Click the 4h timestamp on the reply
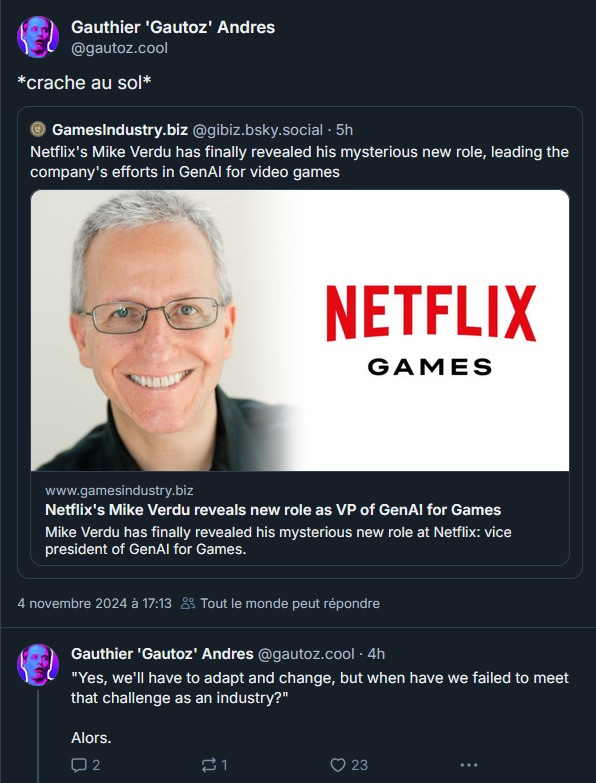This screenshot has height=783, width=596. tap(376, 654)
